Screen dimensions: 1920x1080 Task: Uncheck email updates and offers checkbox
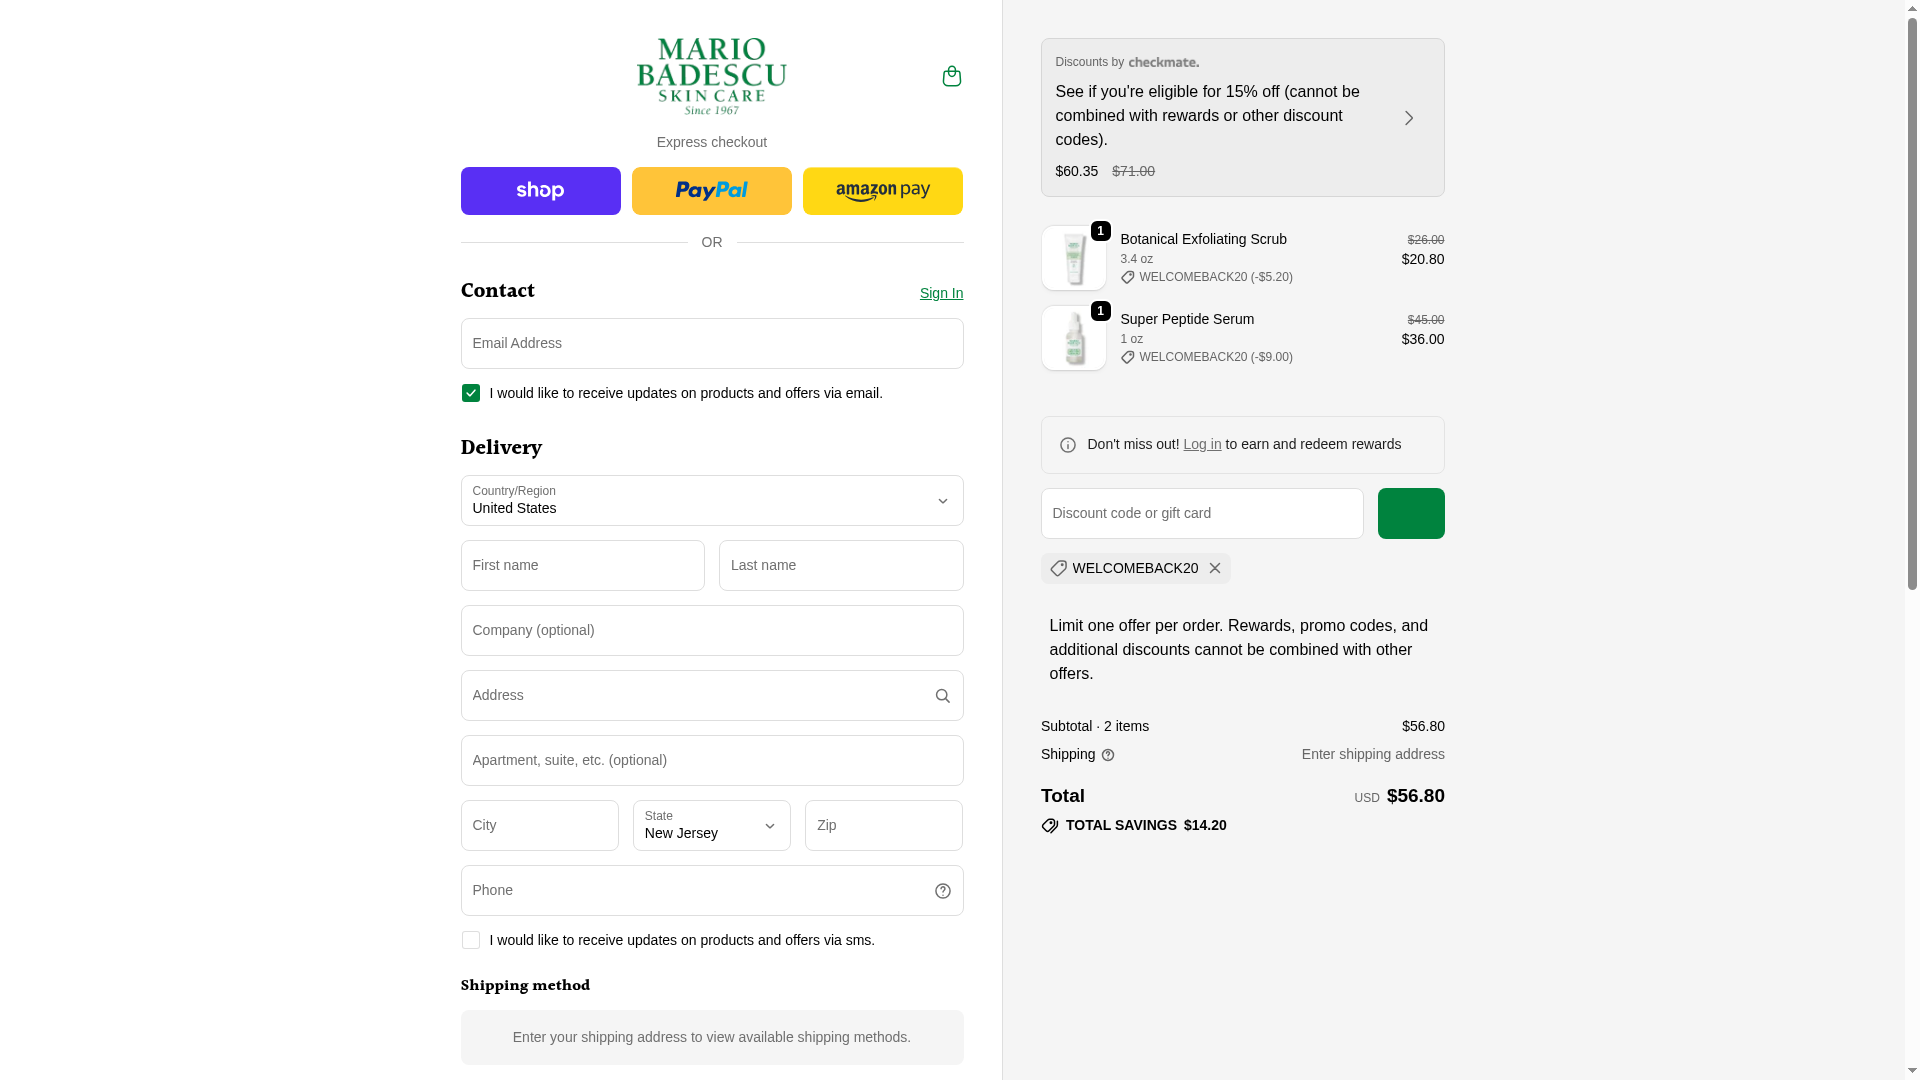click(x=470, y=393)
